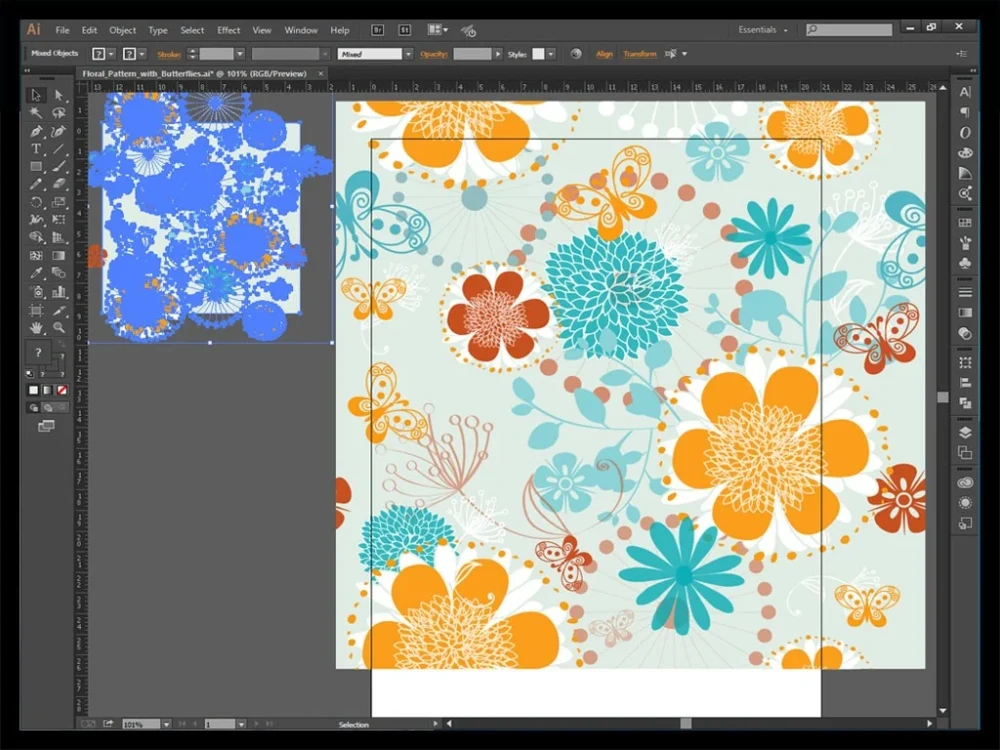The width and height of the screenshot is (1000, 750).
Task: Open the Layers panel icon
Action: pos(965,432)
